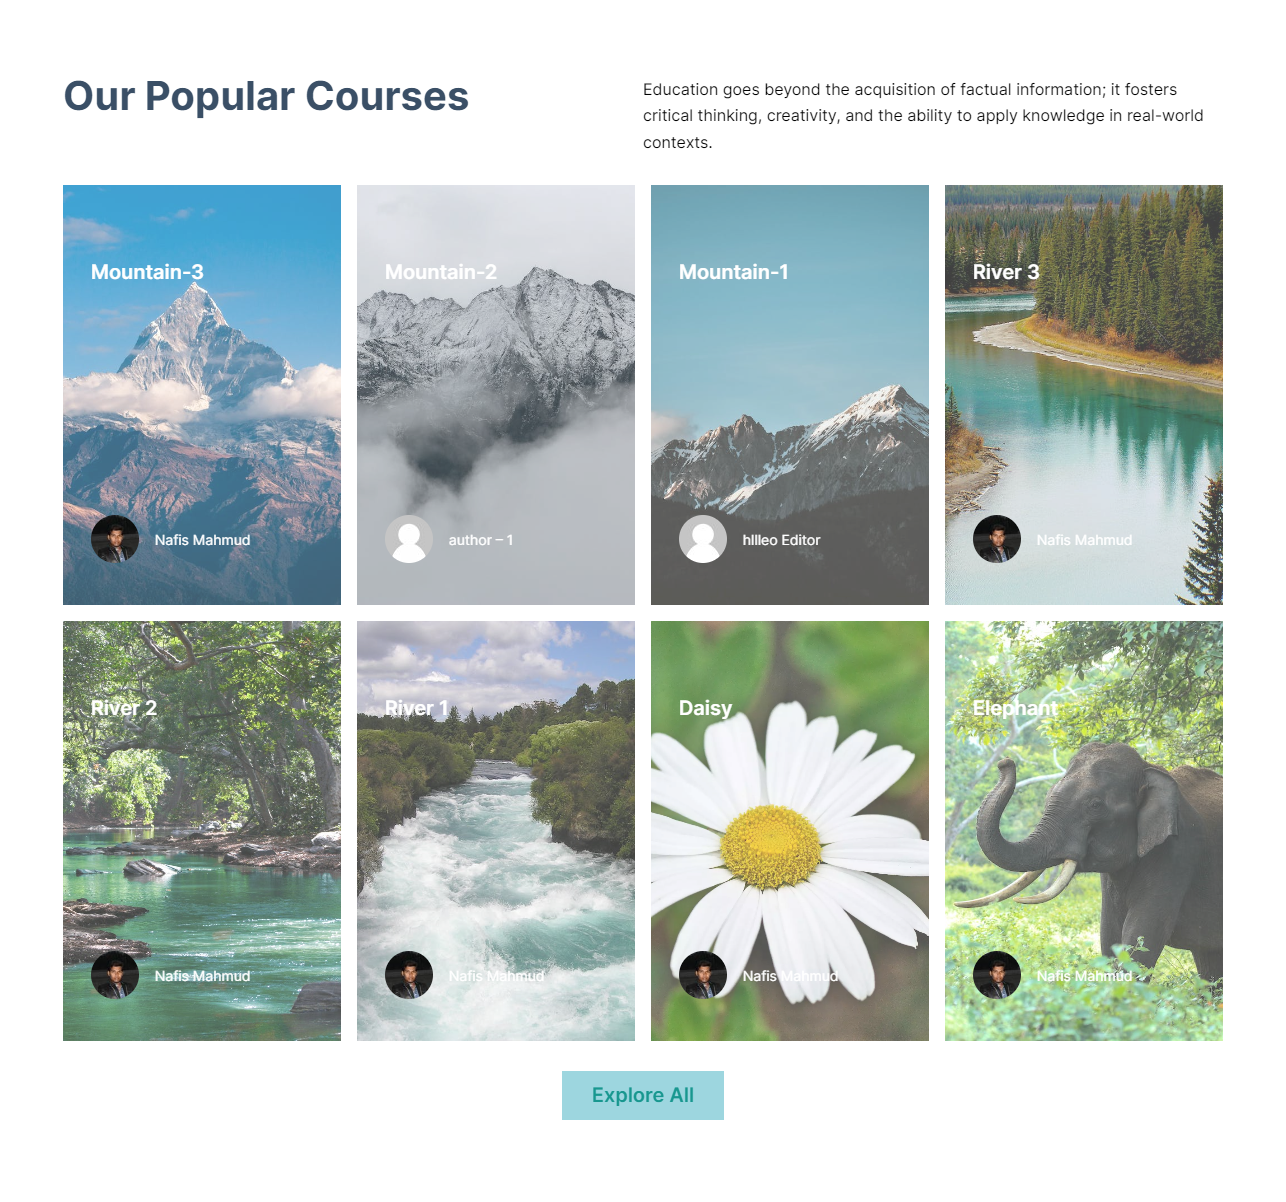1286x1202 pixels.
Task: Click the placeholder avatar beside author – 1
Action: (x=409, y=539)
